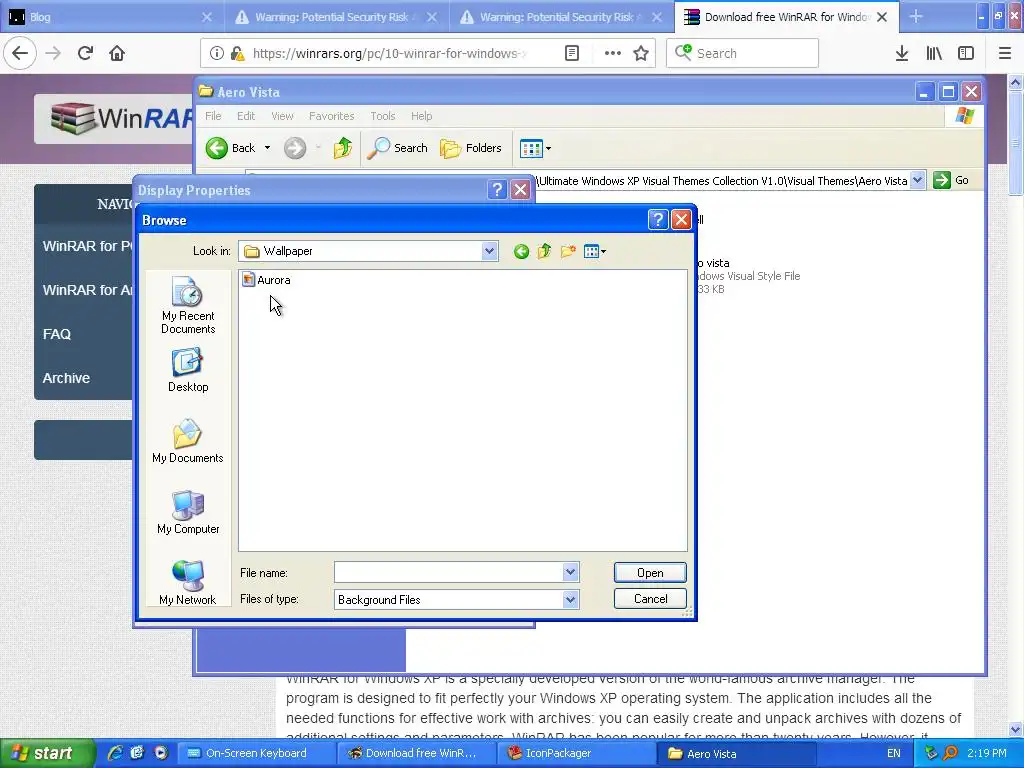
Task: Toggle Firefox sidebar icon
Action: click(x=966, y=54)
